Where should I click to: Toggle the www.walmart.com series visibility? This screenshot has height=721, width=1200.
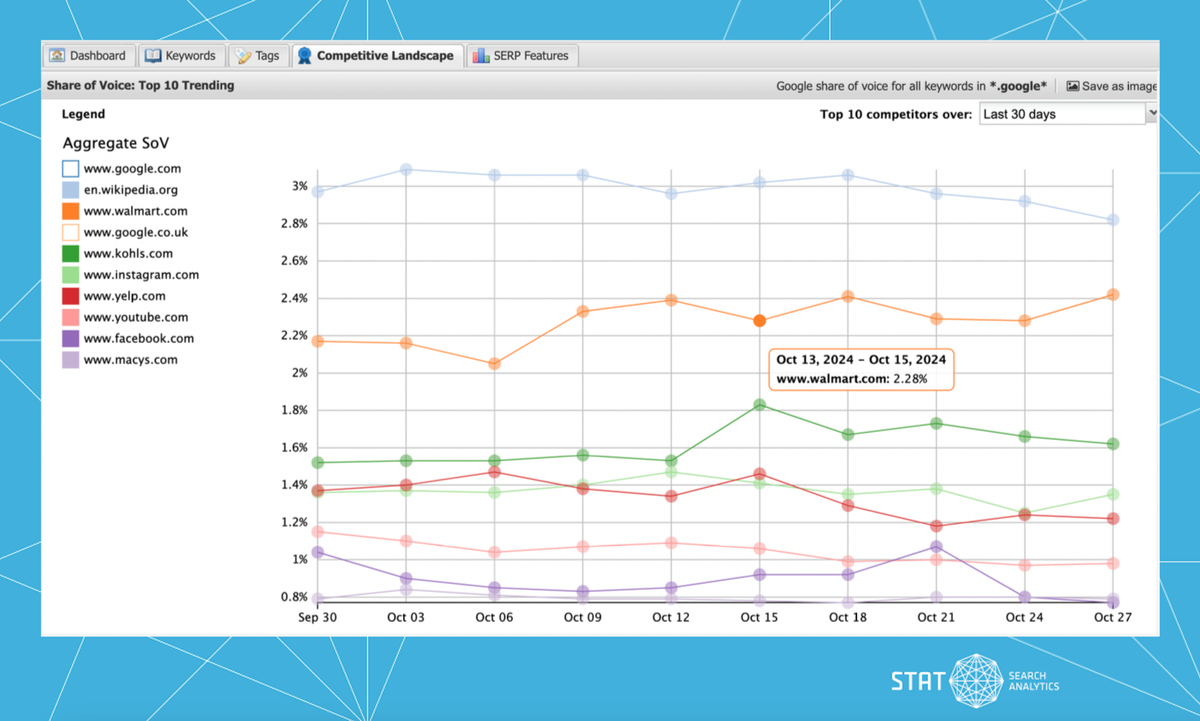(70, 211)
